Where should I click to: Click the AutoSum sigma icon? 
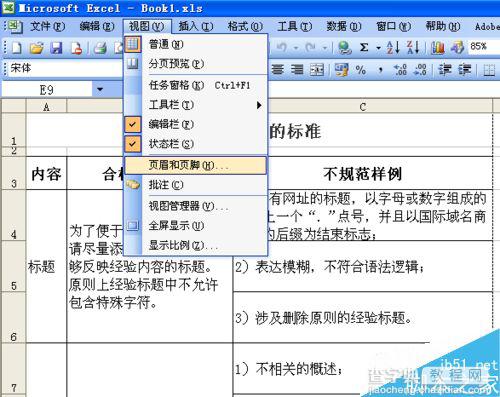pos(364,48)
